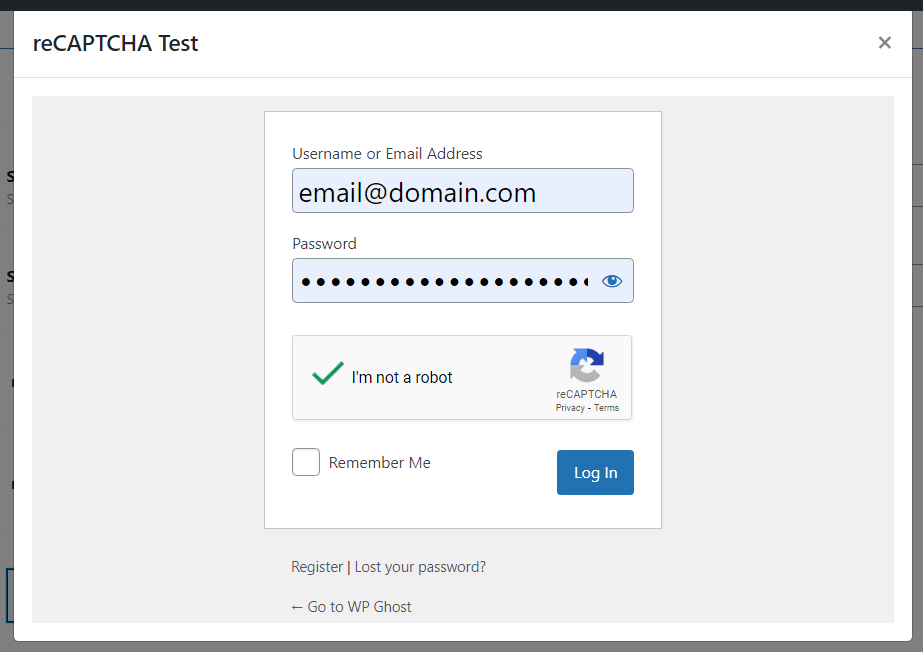This screenshot has height=652, width=923.
Task: Click the dimmed page area left of dialog
Action: (x=6, y=353)
